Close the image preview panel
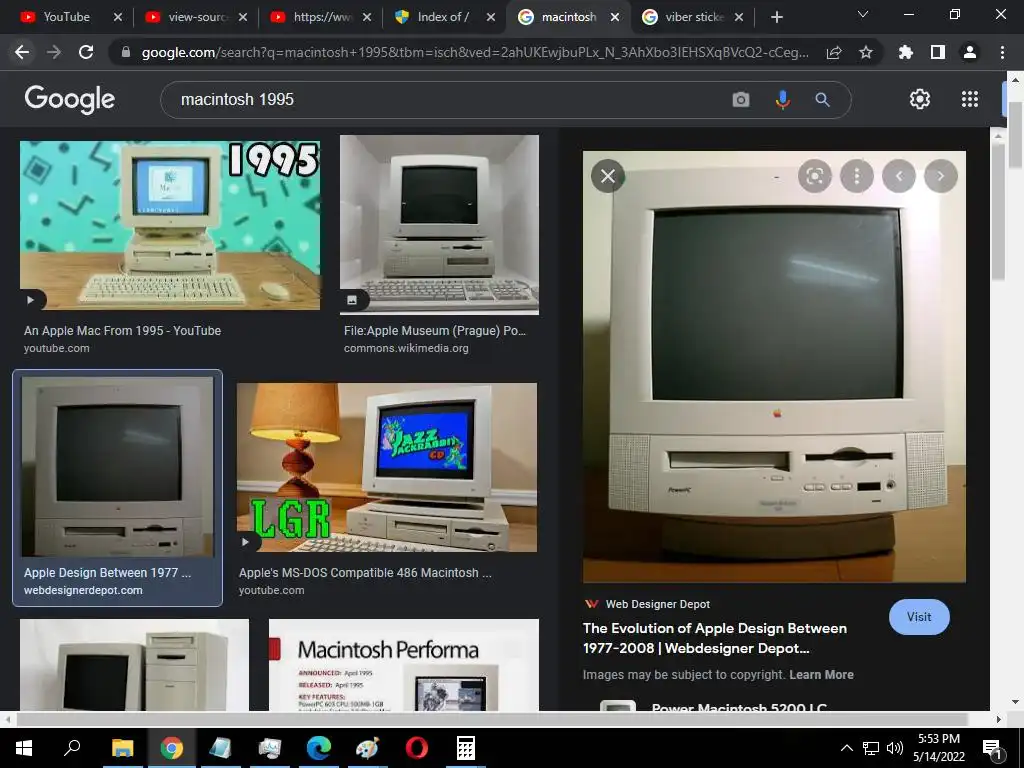Screen dimensions: 1024x768 pyautogui.click(x=608, y=176)
